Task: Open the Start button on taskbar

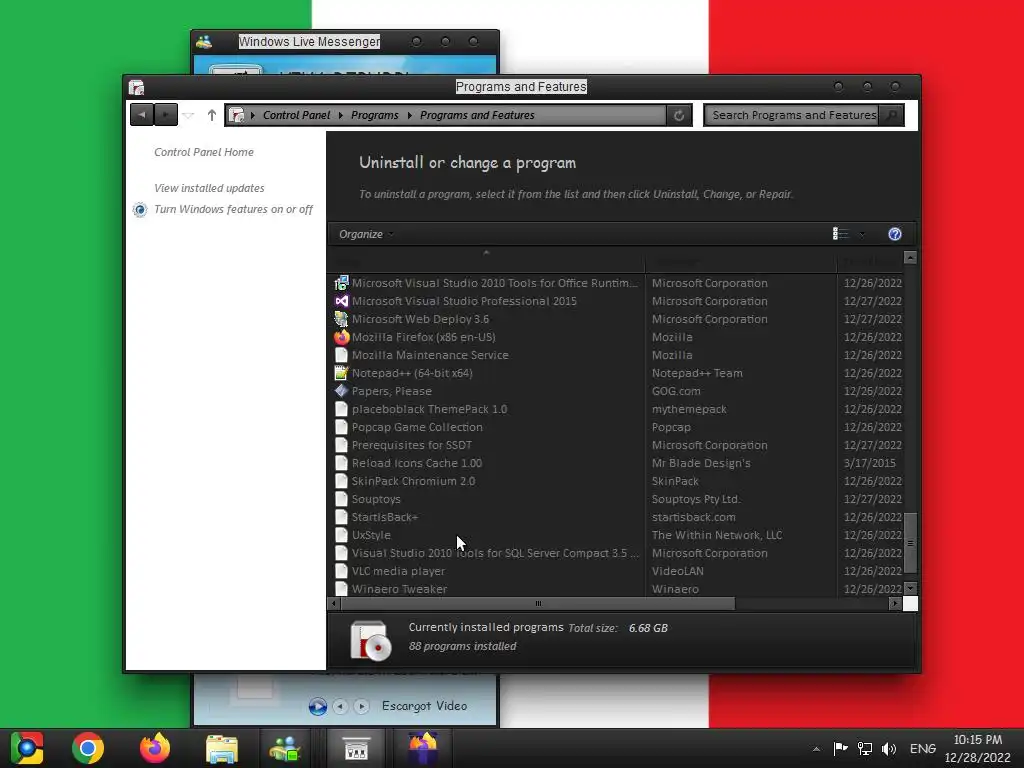Action: [x=27, y=748]
